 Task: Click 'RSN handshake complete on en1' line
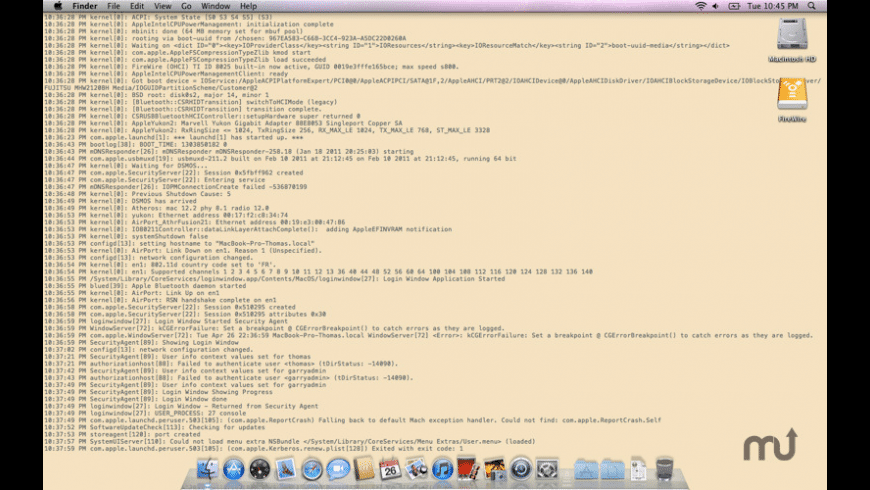coord(160,300)
